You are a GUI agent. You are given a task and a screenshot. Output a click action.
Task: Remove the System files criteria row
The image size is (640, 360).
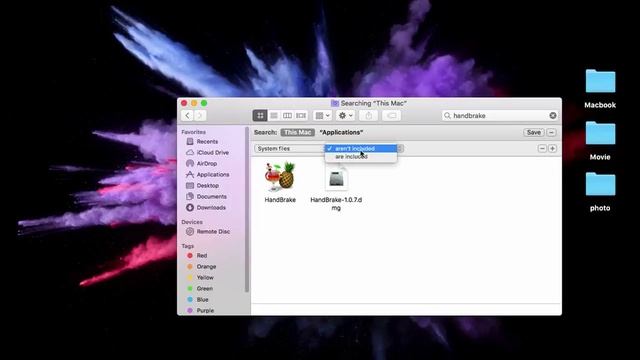pyautogui.click(x=542, y=149)
